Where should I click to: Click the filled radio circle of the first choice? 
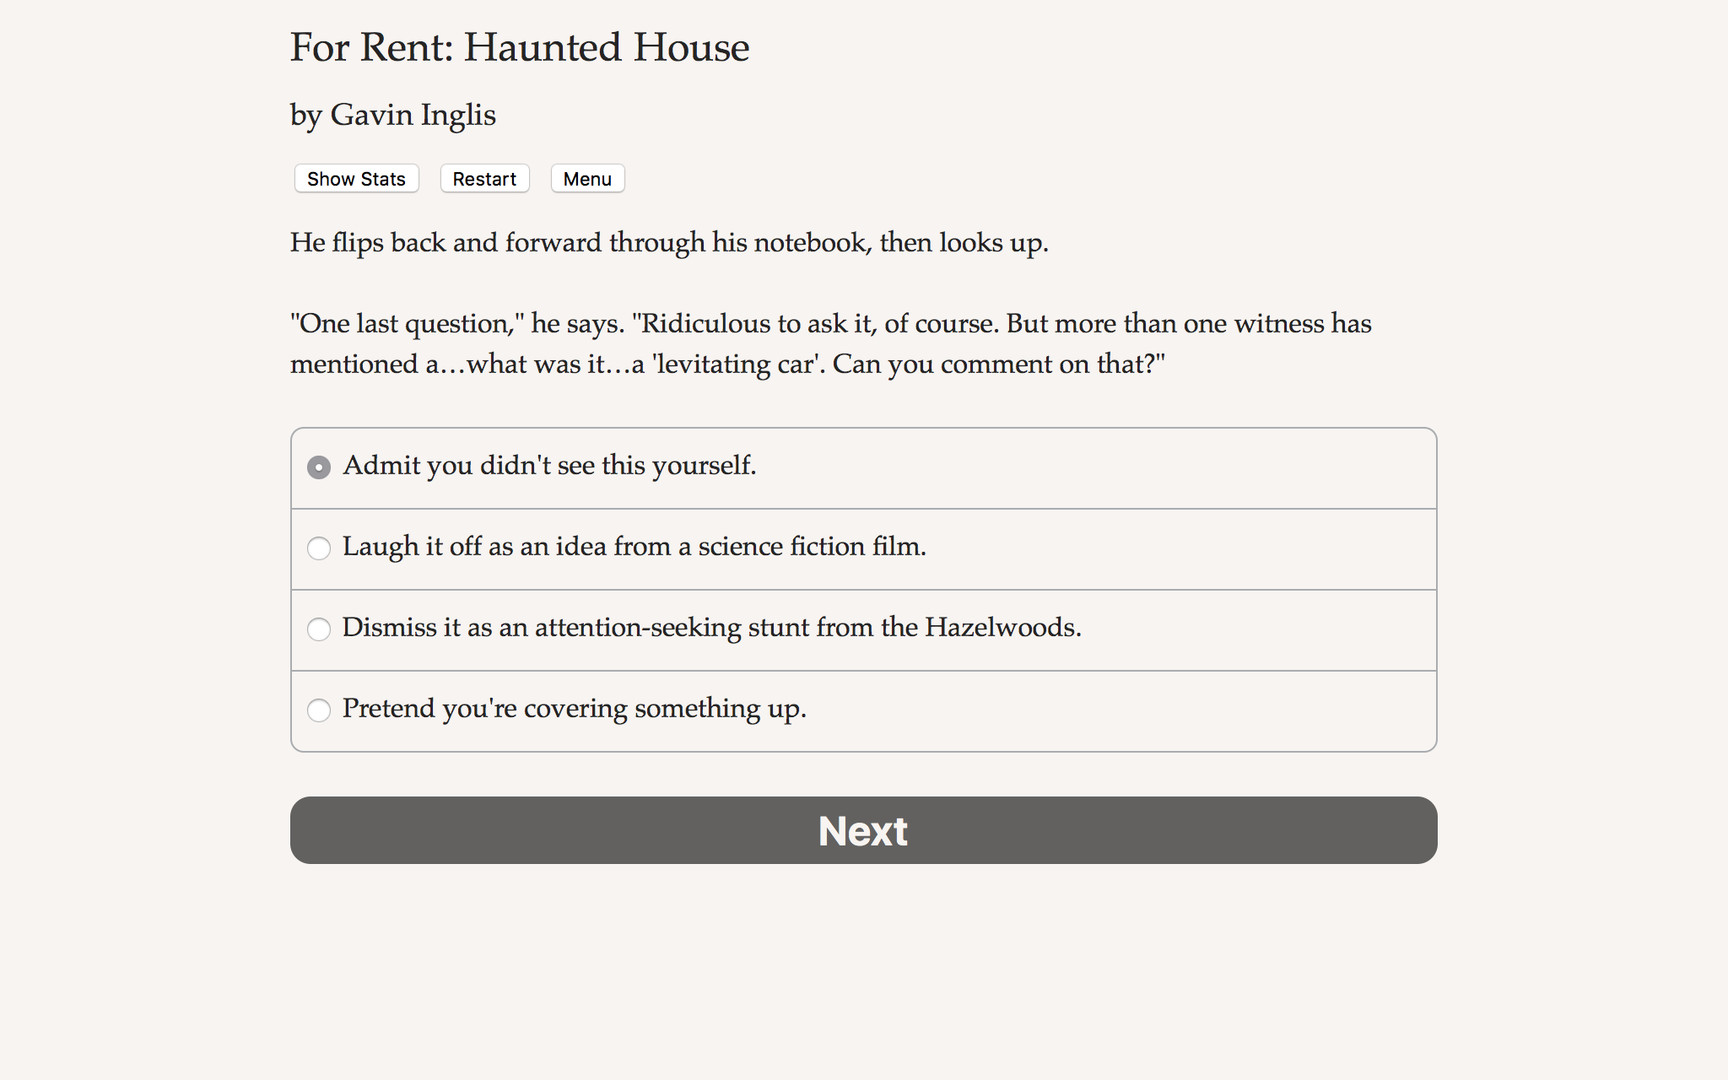click(x=318, y=467)
